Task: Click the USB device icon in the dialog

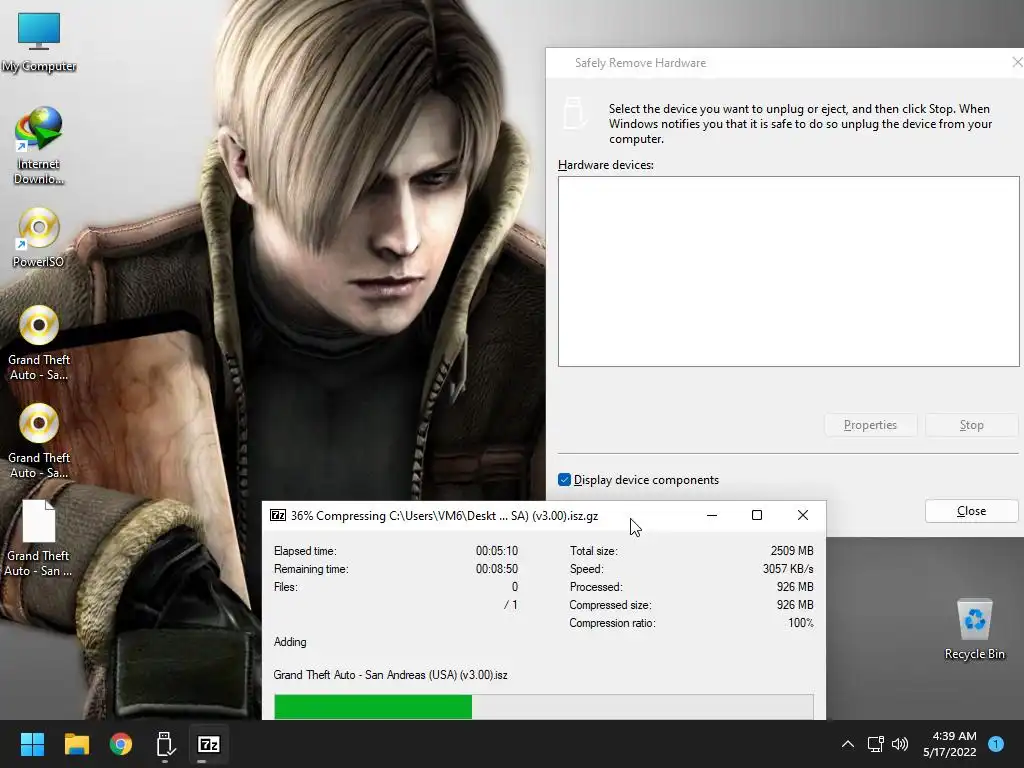Action: click(574, 113)
